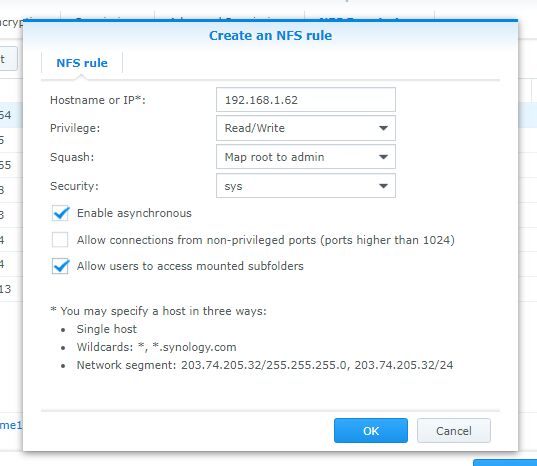Open the Squash dropdown showing Map root to admin
The image size is (537, 466).
tap(306, 157)
